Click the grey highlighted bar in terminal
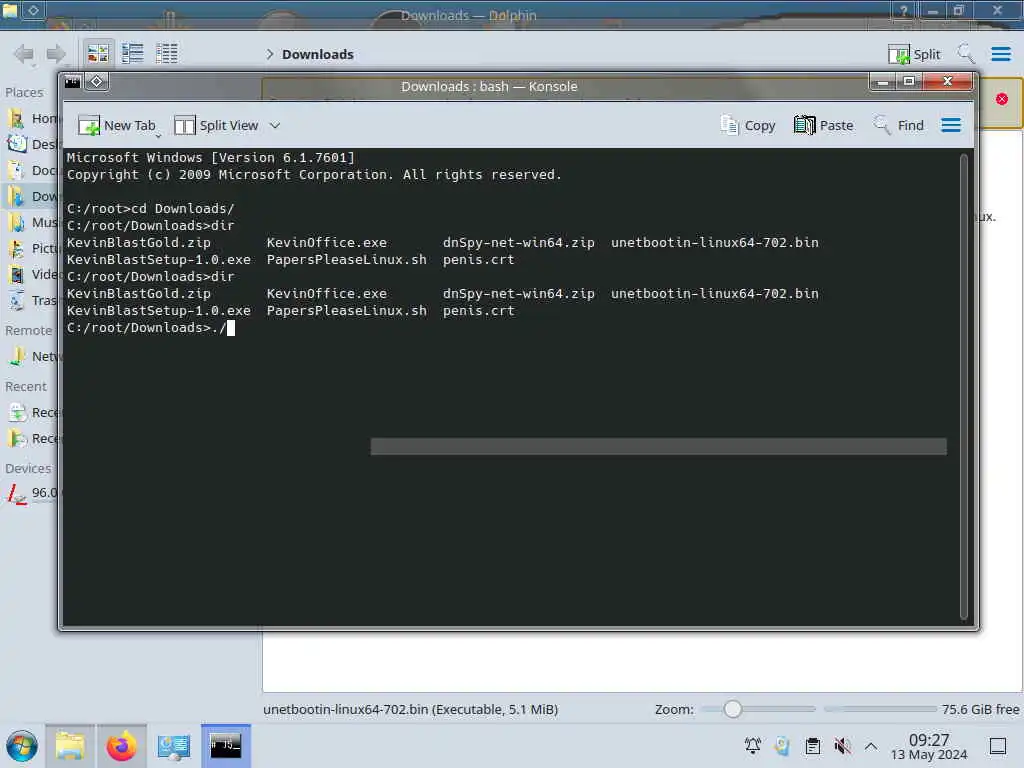Image resolution: width=1024 pixels, height=768 pixels. (658, 447)
